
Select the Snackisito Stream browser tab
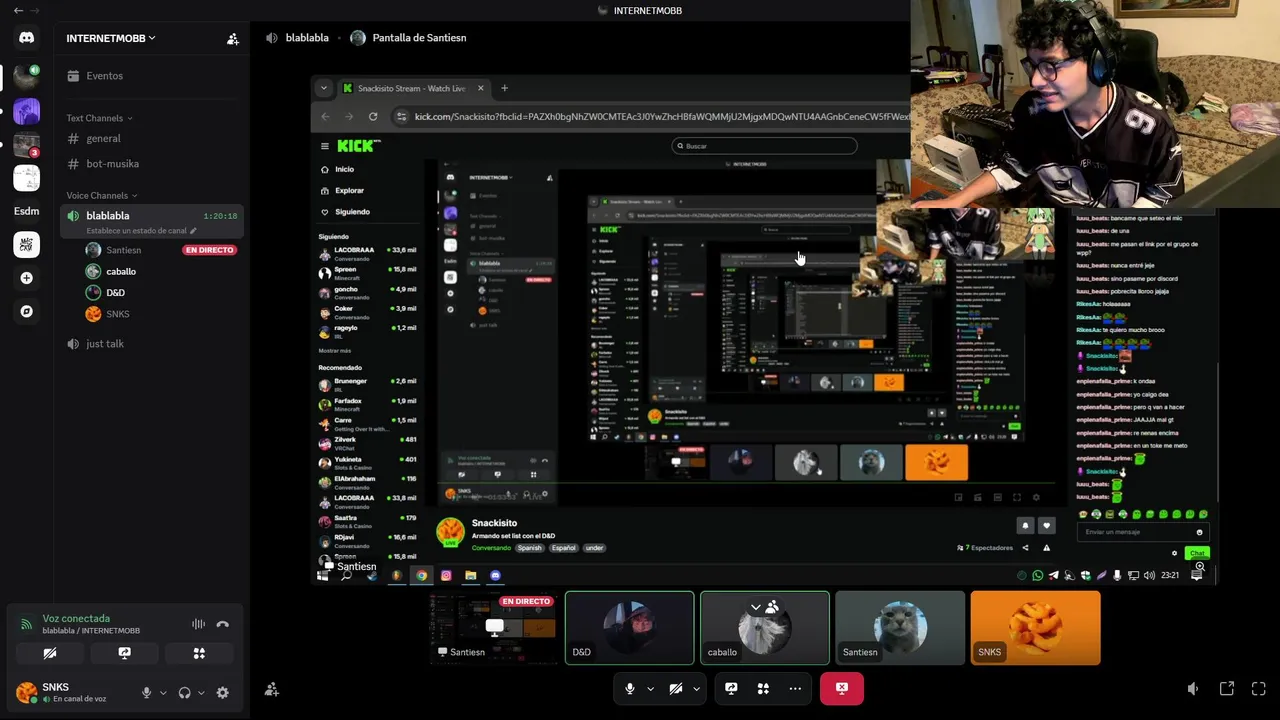(413, 88)
